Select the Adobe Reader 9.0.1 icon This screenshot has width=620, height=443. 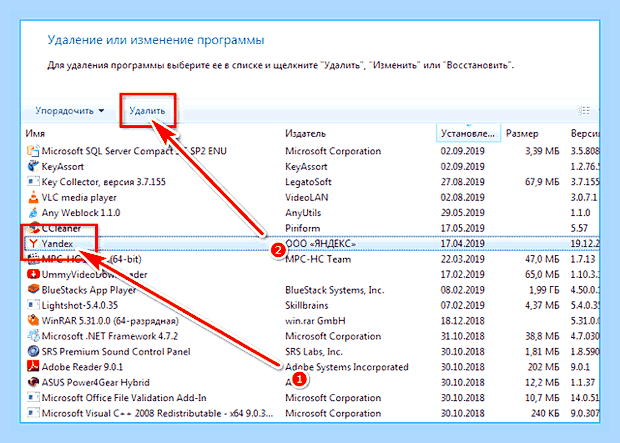33,367
